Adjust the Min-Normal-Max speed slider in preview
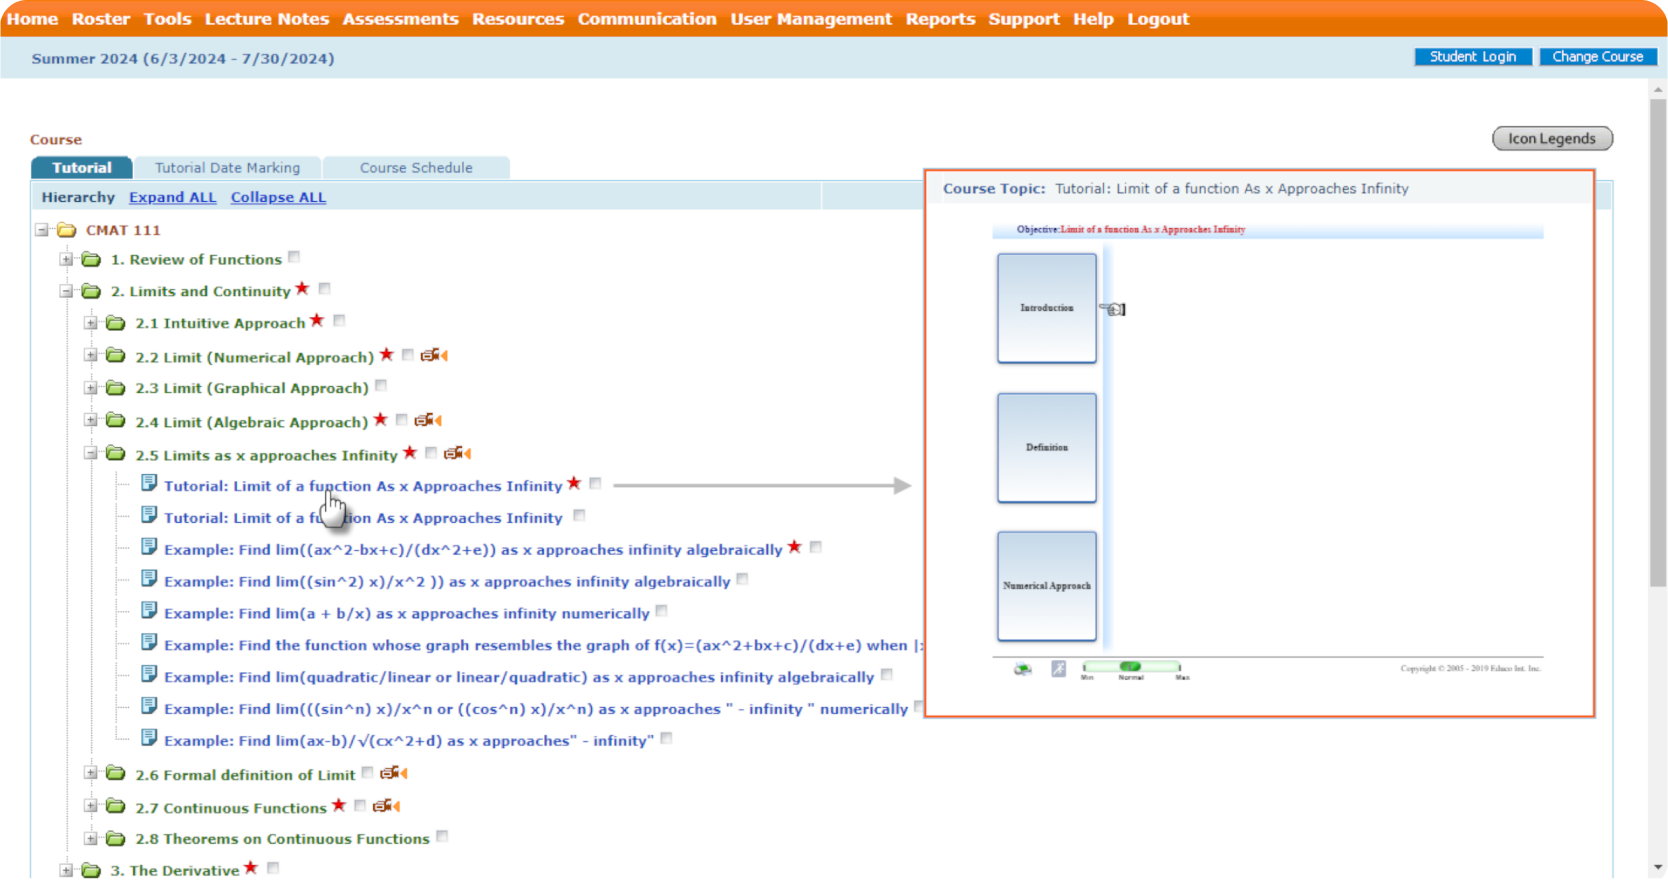This screenshot has height=888, width=1668. click(1131, 667)
